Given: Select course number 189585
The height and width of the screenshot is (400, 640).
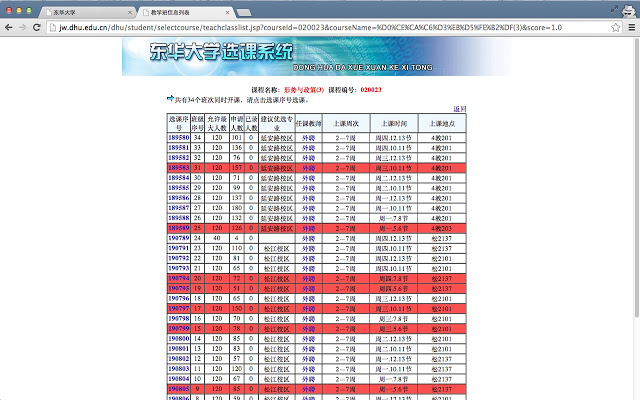Looking at the screenshot, I should (179, 188).
